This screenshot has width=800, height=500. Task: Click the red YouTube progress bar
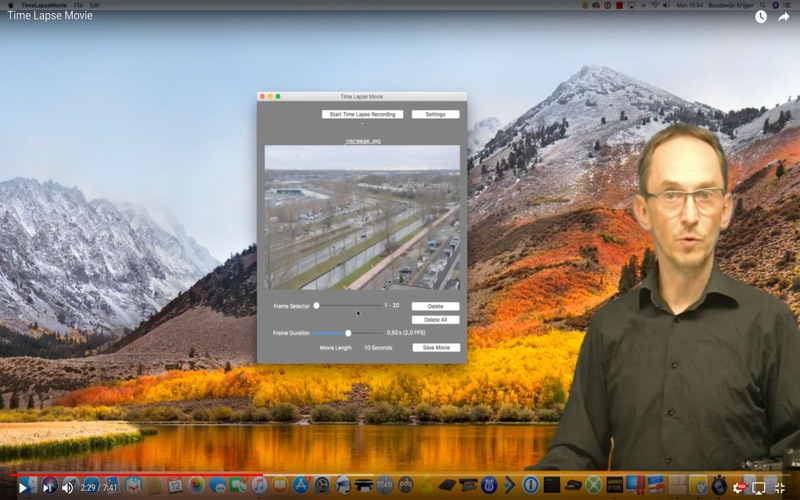tap(136, 475)
